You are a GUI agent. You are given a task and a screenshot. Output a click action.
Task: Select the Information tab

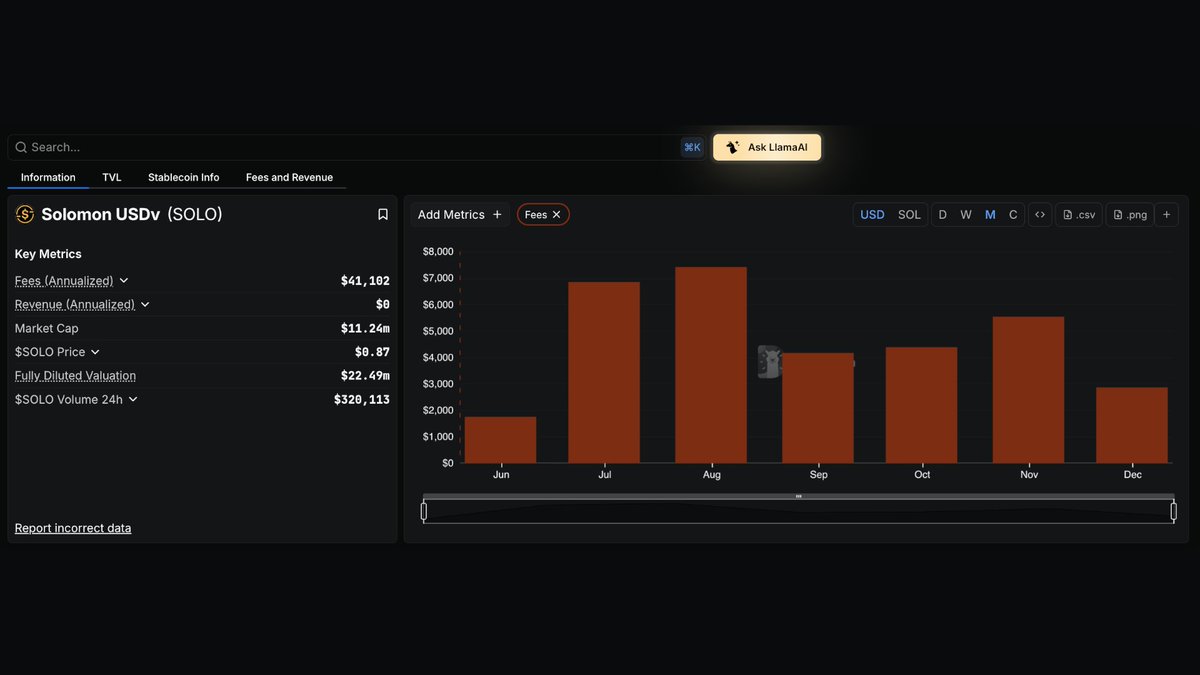pos(48,177)
